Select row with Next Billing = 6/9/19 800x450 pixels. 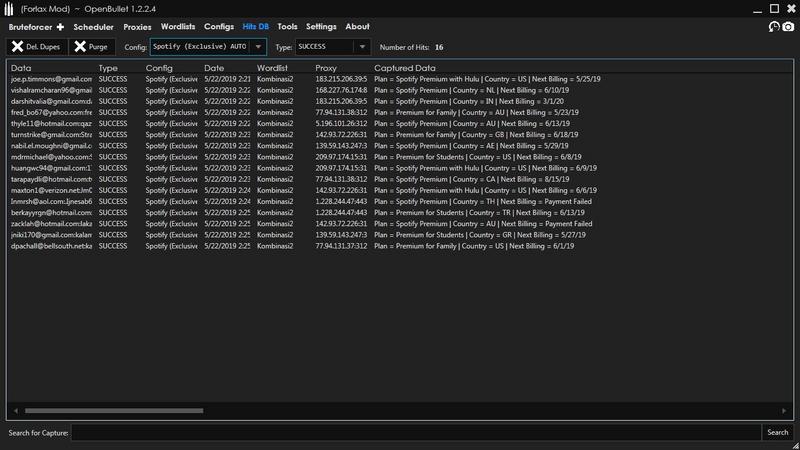click(400, 168)
